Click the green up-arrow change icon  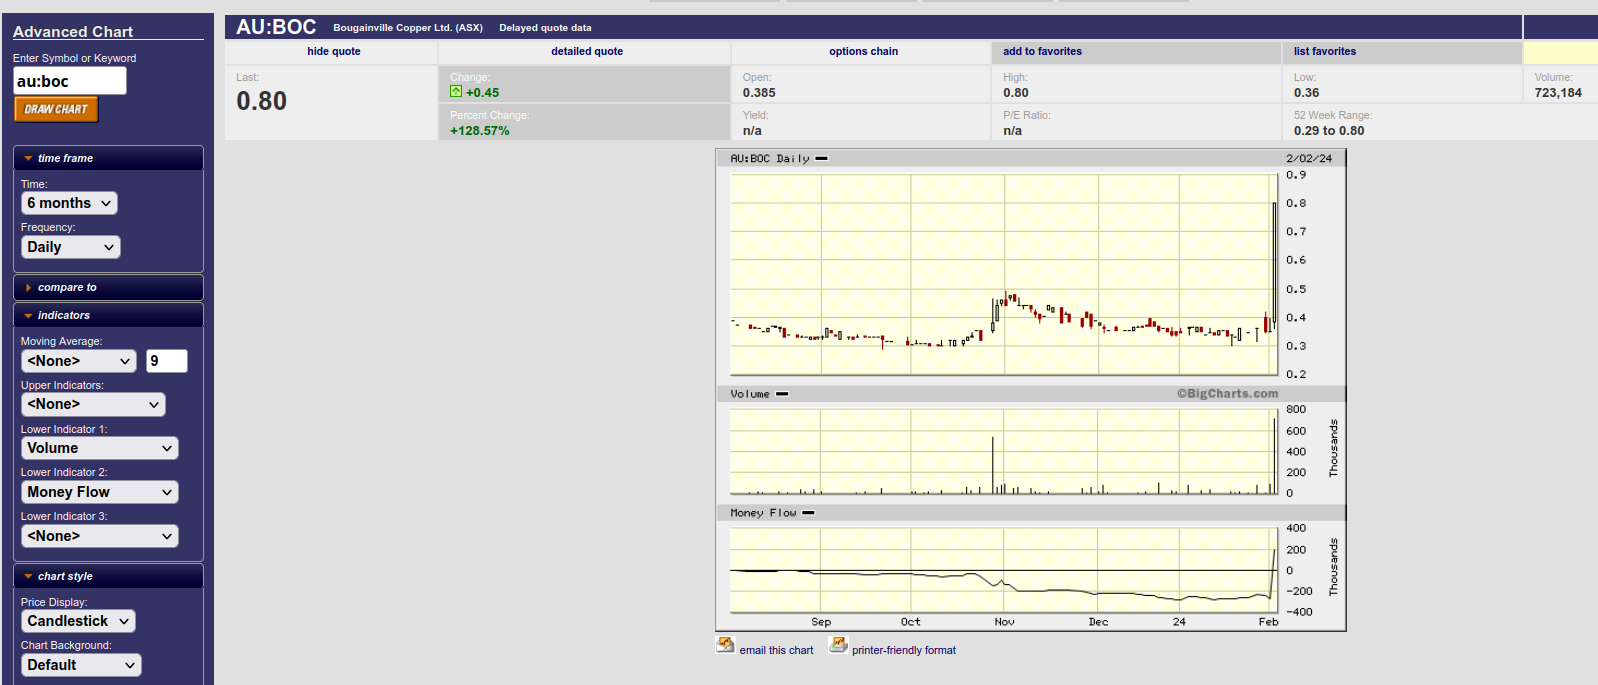(x=456, y=92)
